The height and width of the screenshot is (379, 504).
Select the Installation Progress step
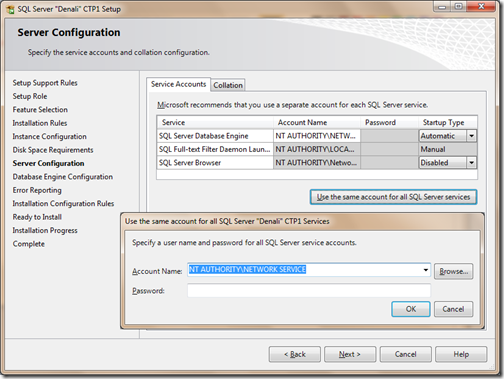45,230
